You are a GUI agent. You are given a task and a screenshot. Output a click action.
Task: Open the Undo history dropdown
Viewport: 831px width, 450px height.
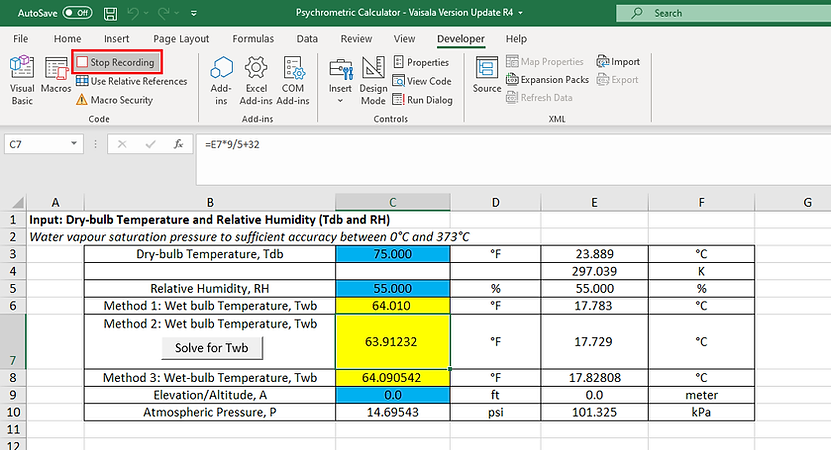(146, 13)
